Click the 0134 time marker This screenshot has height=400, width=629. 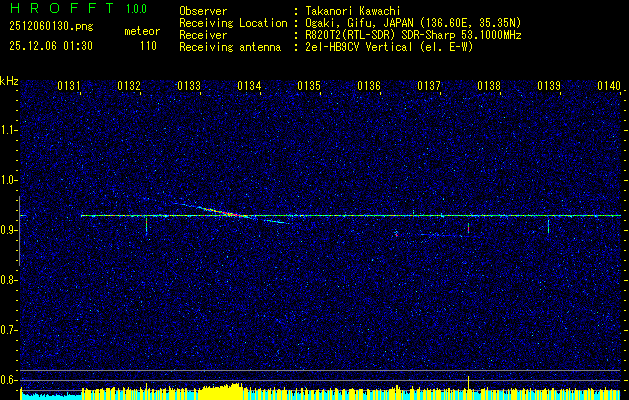[249, 85]
